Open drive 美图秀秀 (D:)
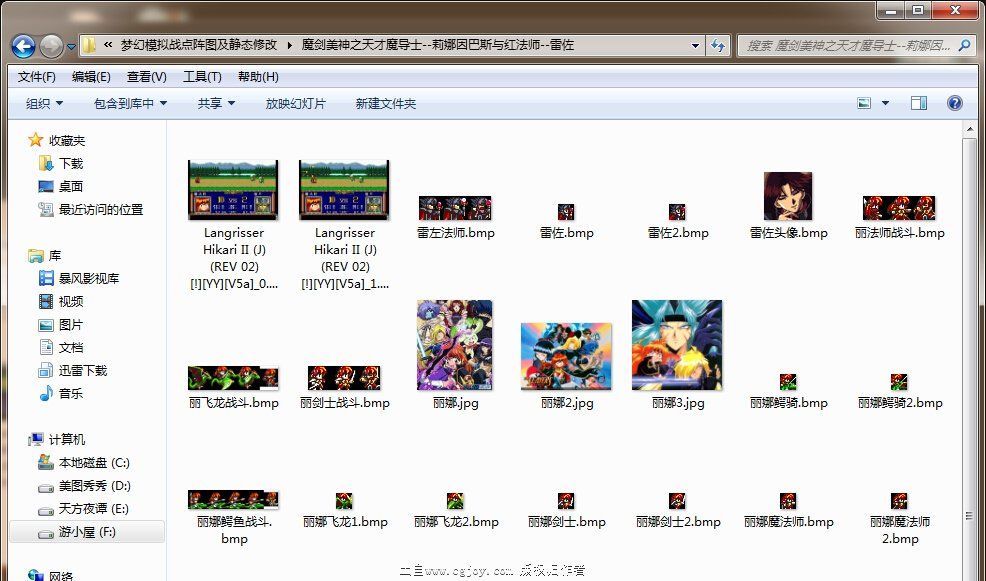The image size is (986, 581). pyautogui.click(x=84, y=485)
